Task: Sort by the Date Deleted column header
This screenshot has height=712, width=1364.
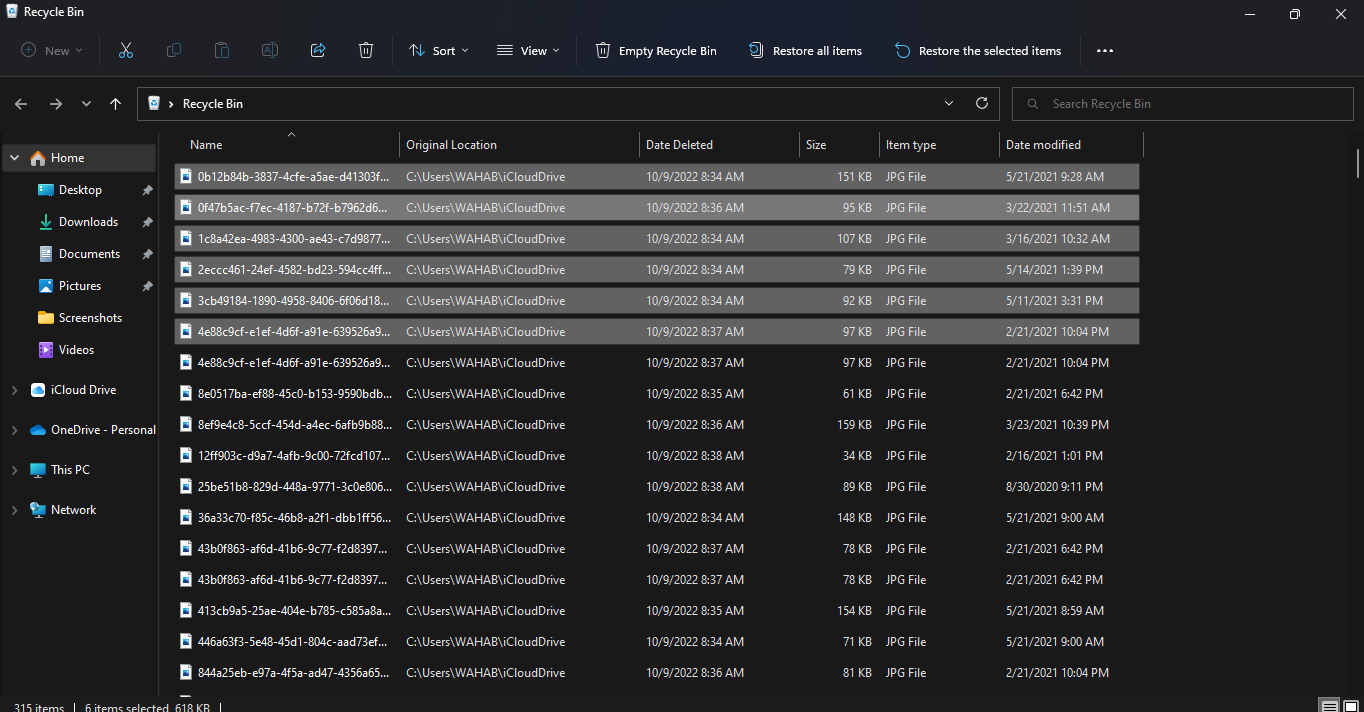Action: (x=680, y=145)
